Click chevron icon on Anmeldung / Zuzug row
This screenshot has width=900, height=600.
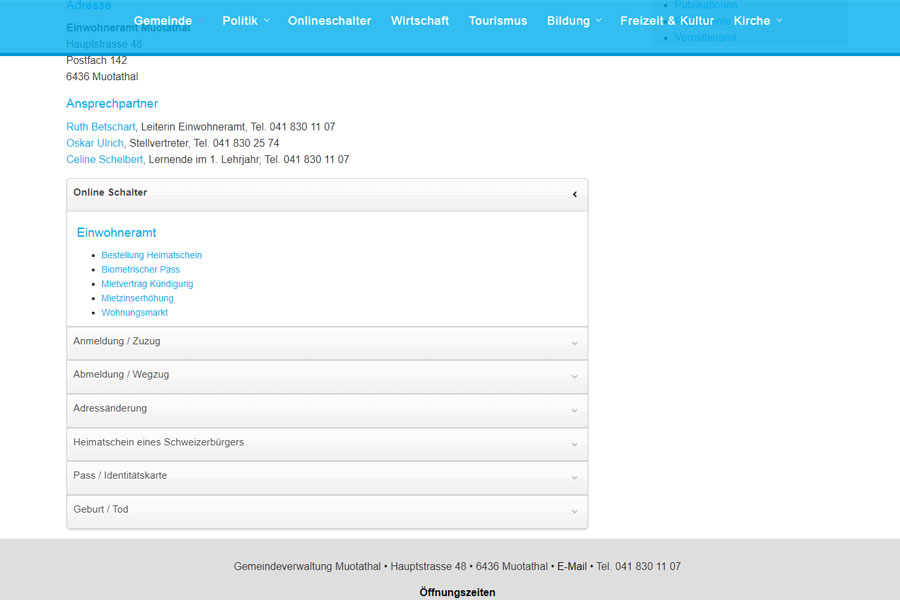(x=574, y=343)
